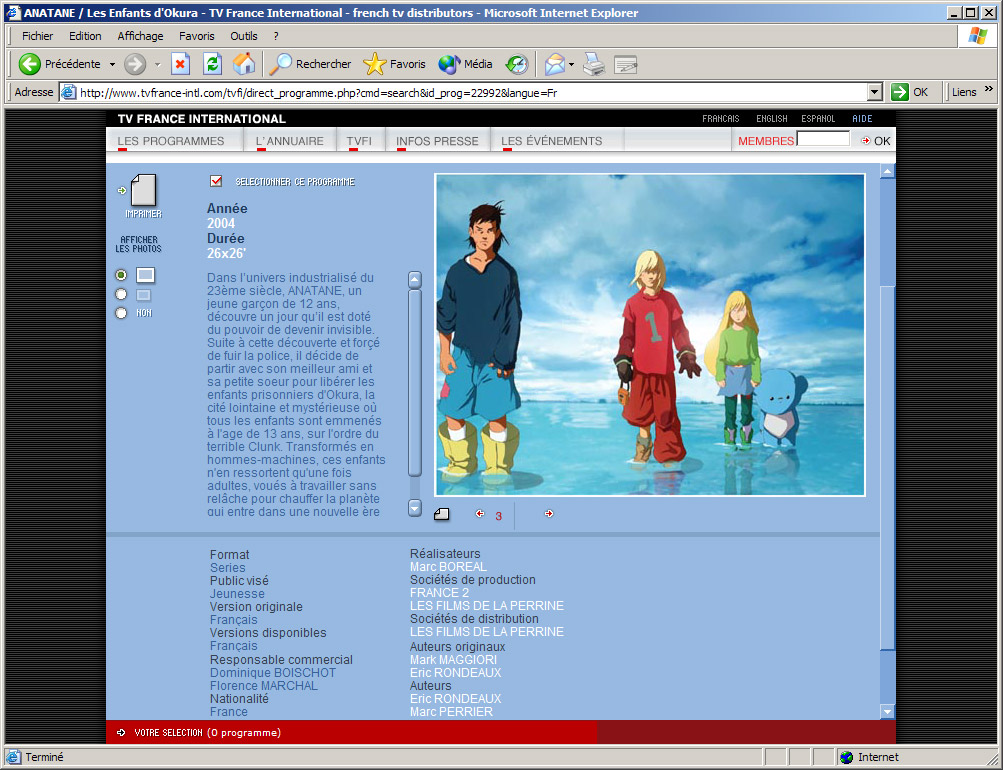This screenshot has width=1003, height=770.
Task: Click the Adresse URL field
Action: pos(471,93)
